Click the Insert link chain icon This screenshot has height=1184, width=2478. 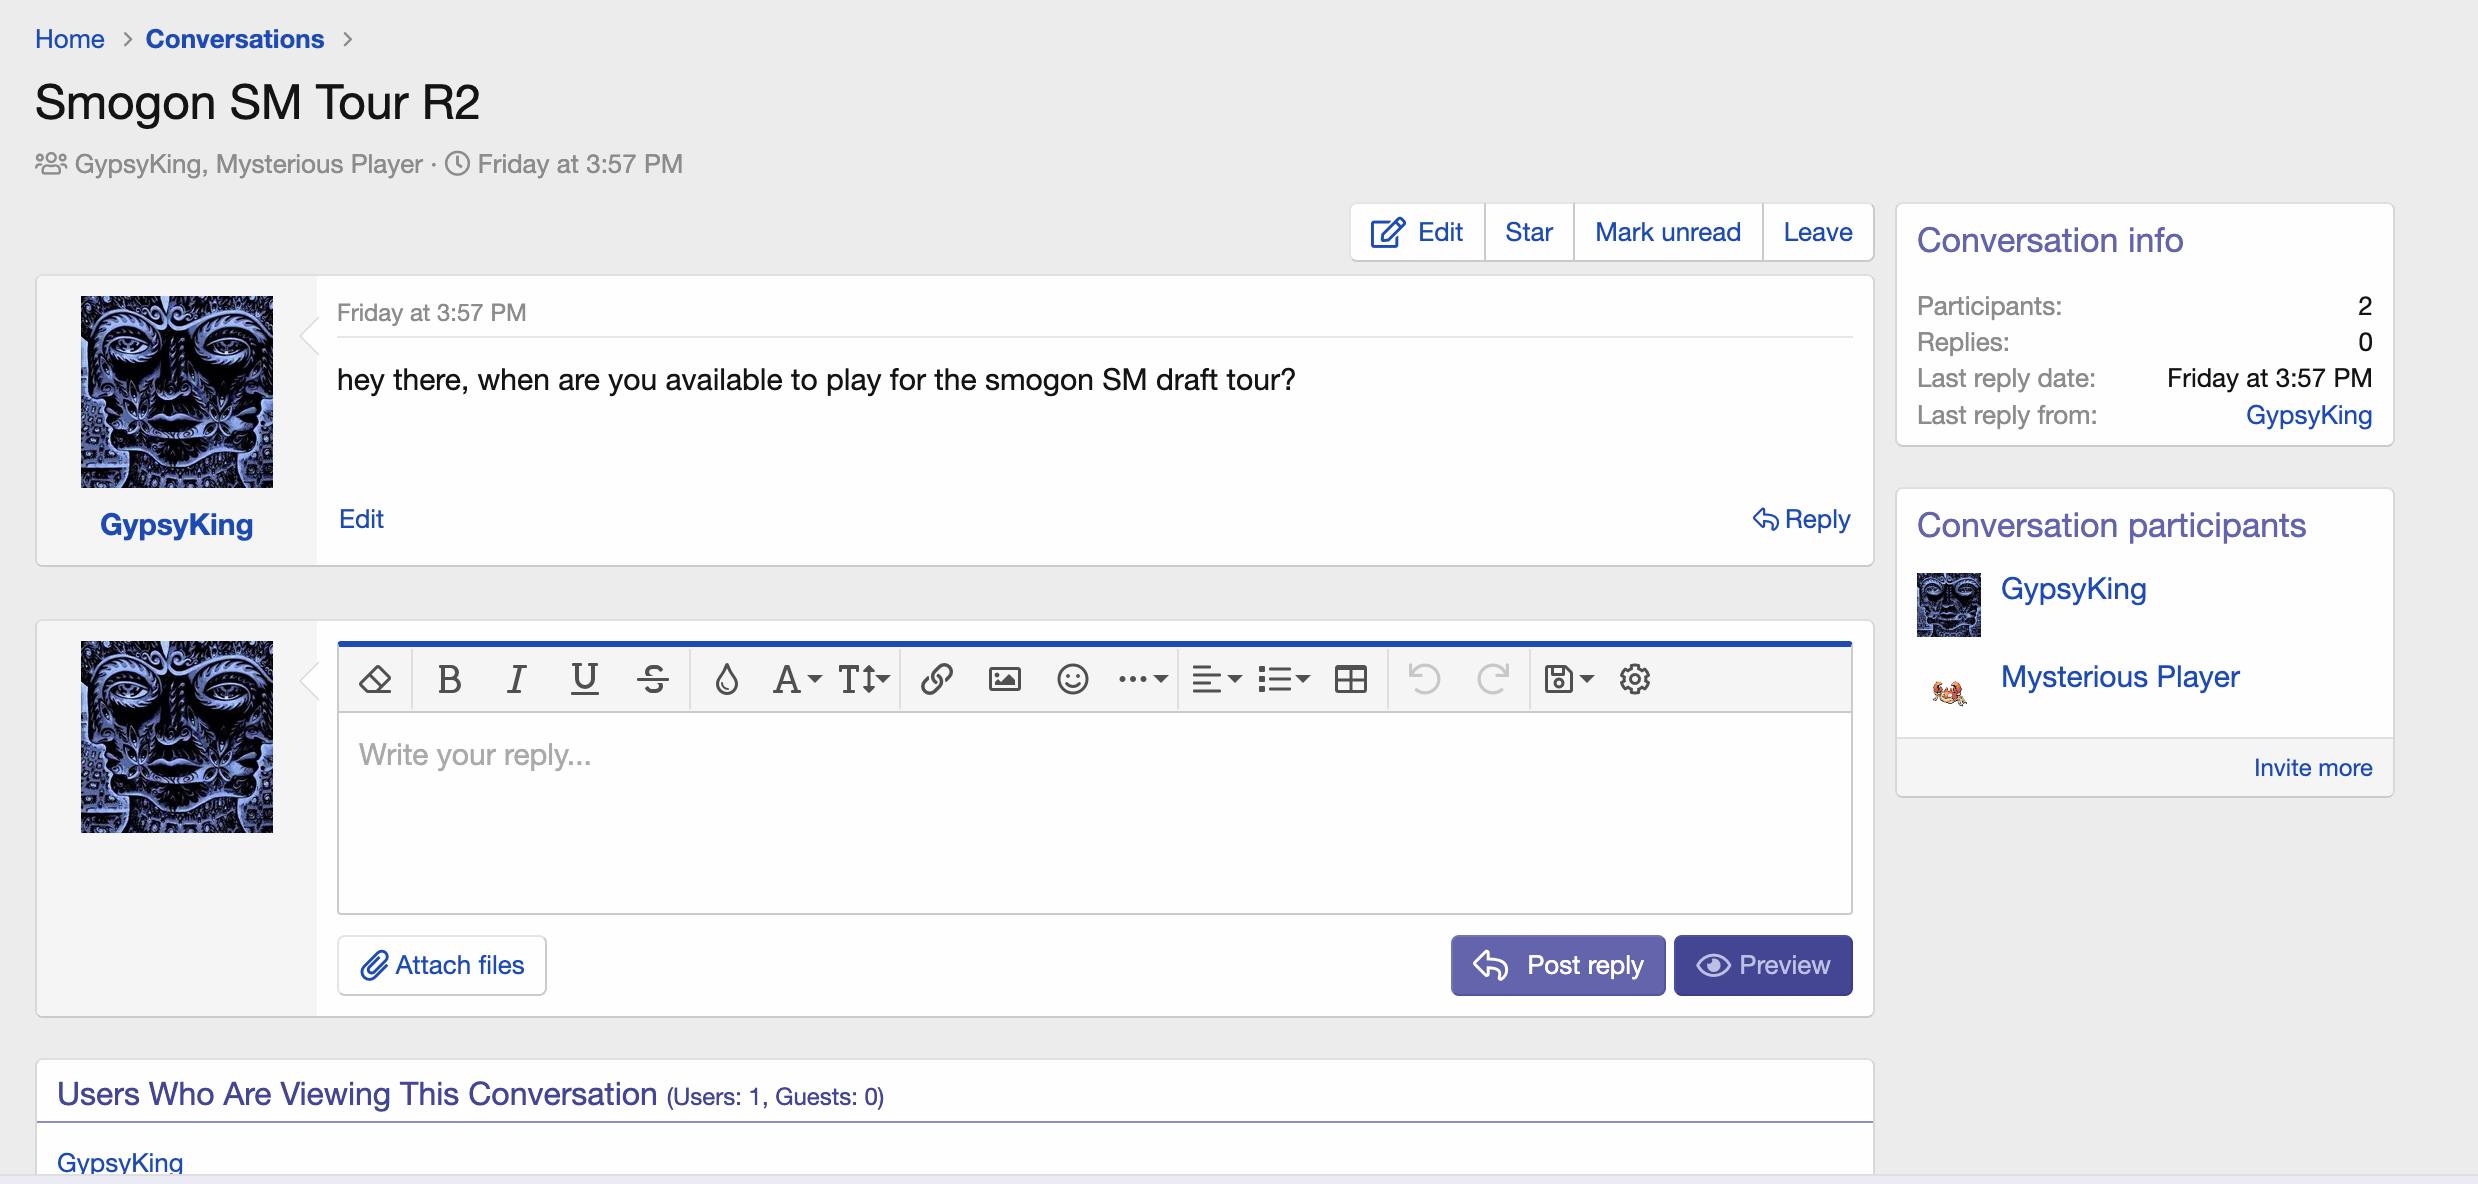(936, 680)
